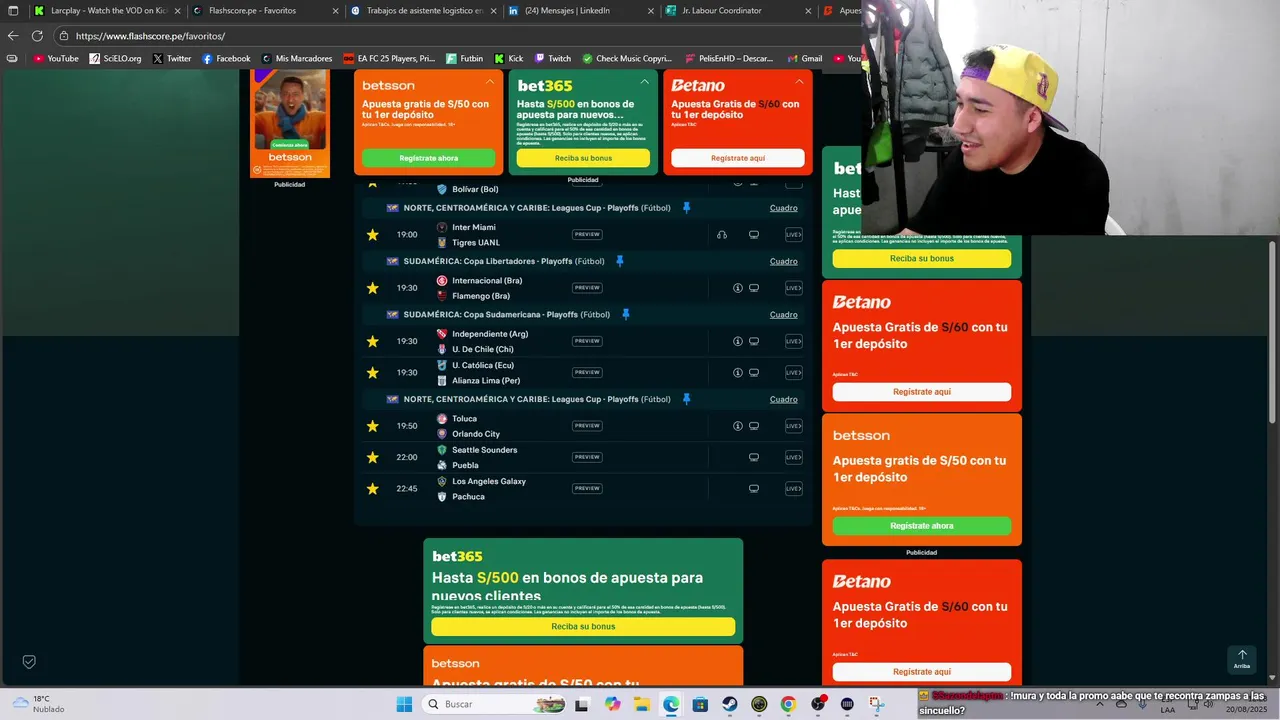Click the taskbar Buscar search box

pyautogui.click(x=495, y=704)
